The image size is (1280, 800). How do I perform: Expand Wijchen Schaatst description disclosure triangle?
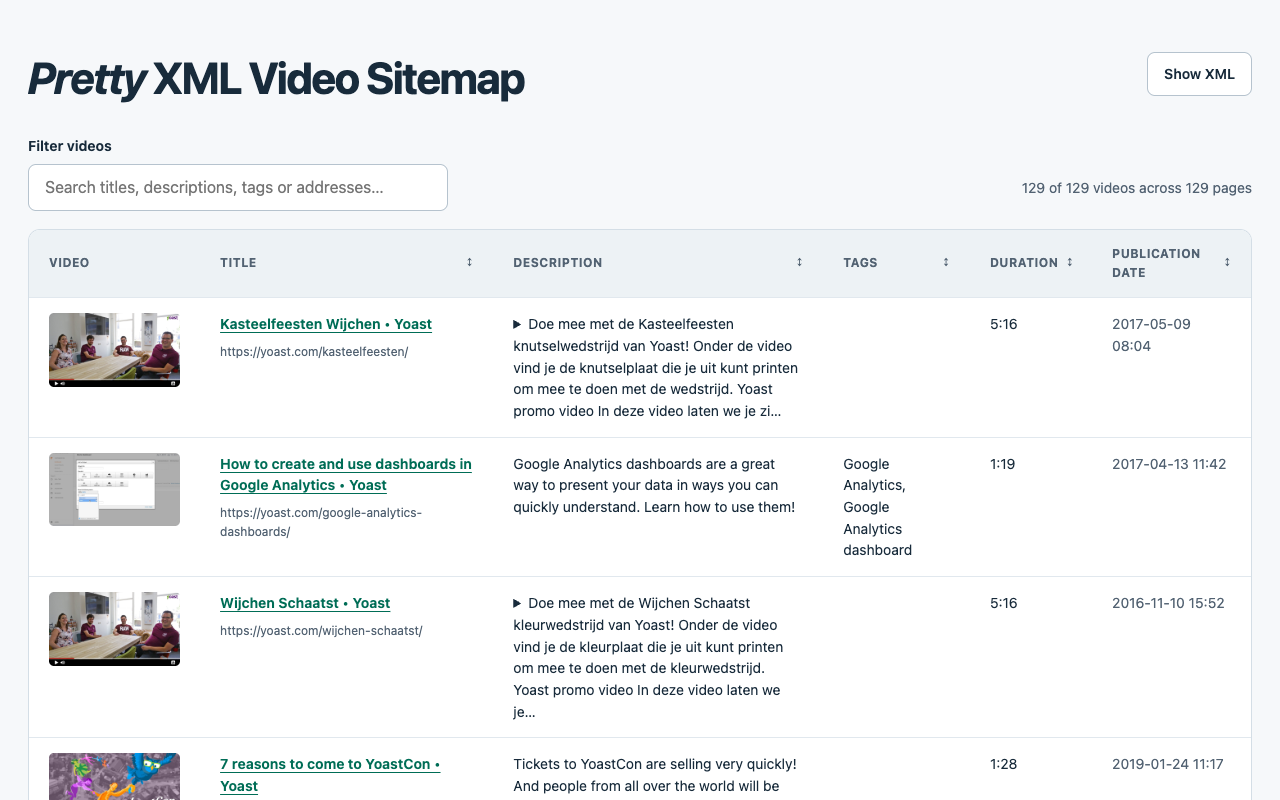(x=518, y=603)
